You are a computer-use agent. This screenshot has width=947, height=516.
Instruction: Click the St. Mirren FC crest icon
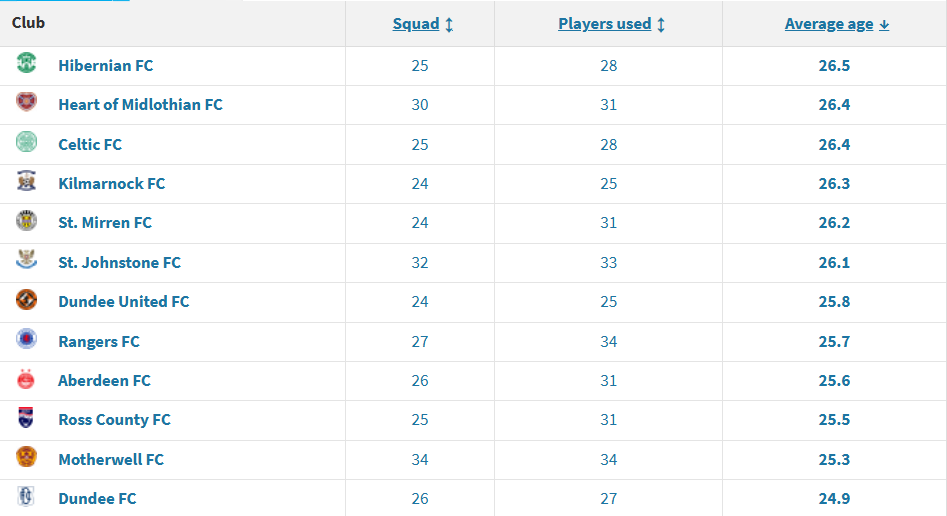coord(26,221)
